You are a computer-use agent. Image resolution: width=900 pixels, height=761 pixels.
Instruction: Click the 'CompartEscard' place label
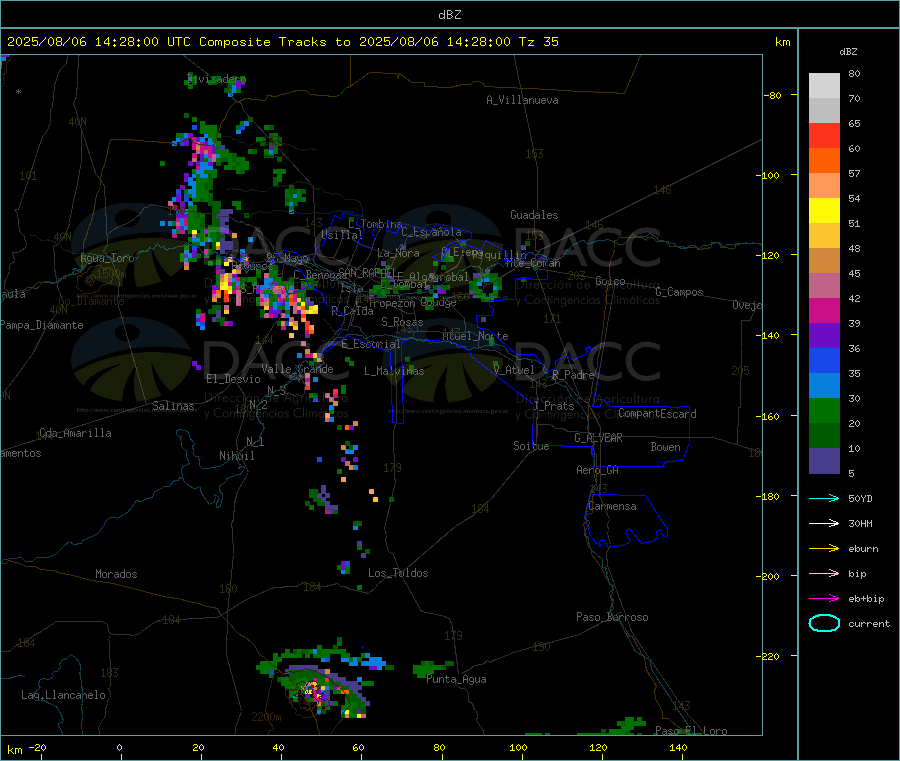click(657, 414)
